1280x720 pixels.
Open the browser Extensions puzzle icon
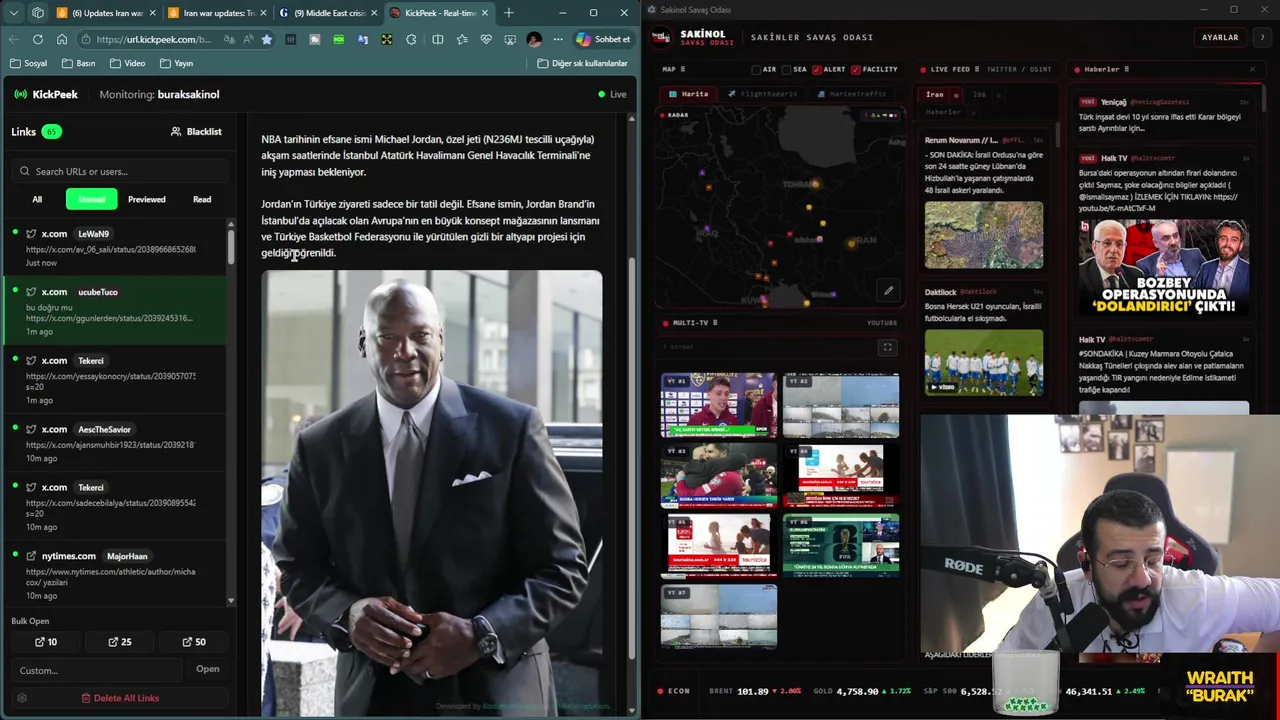click(411, 39)
